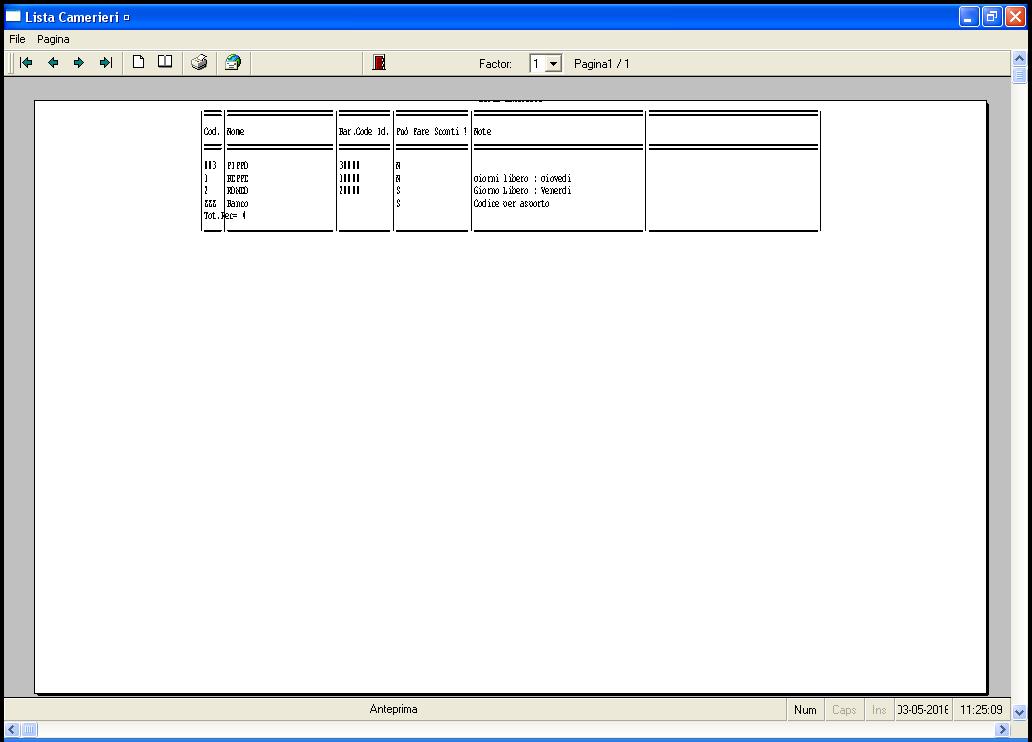
Task: Click the horizontal scrollbar left arrow
Action: (12, 729)
